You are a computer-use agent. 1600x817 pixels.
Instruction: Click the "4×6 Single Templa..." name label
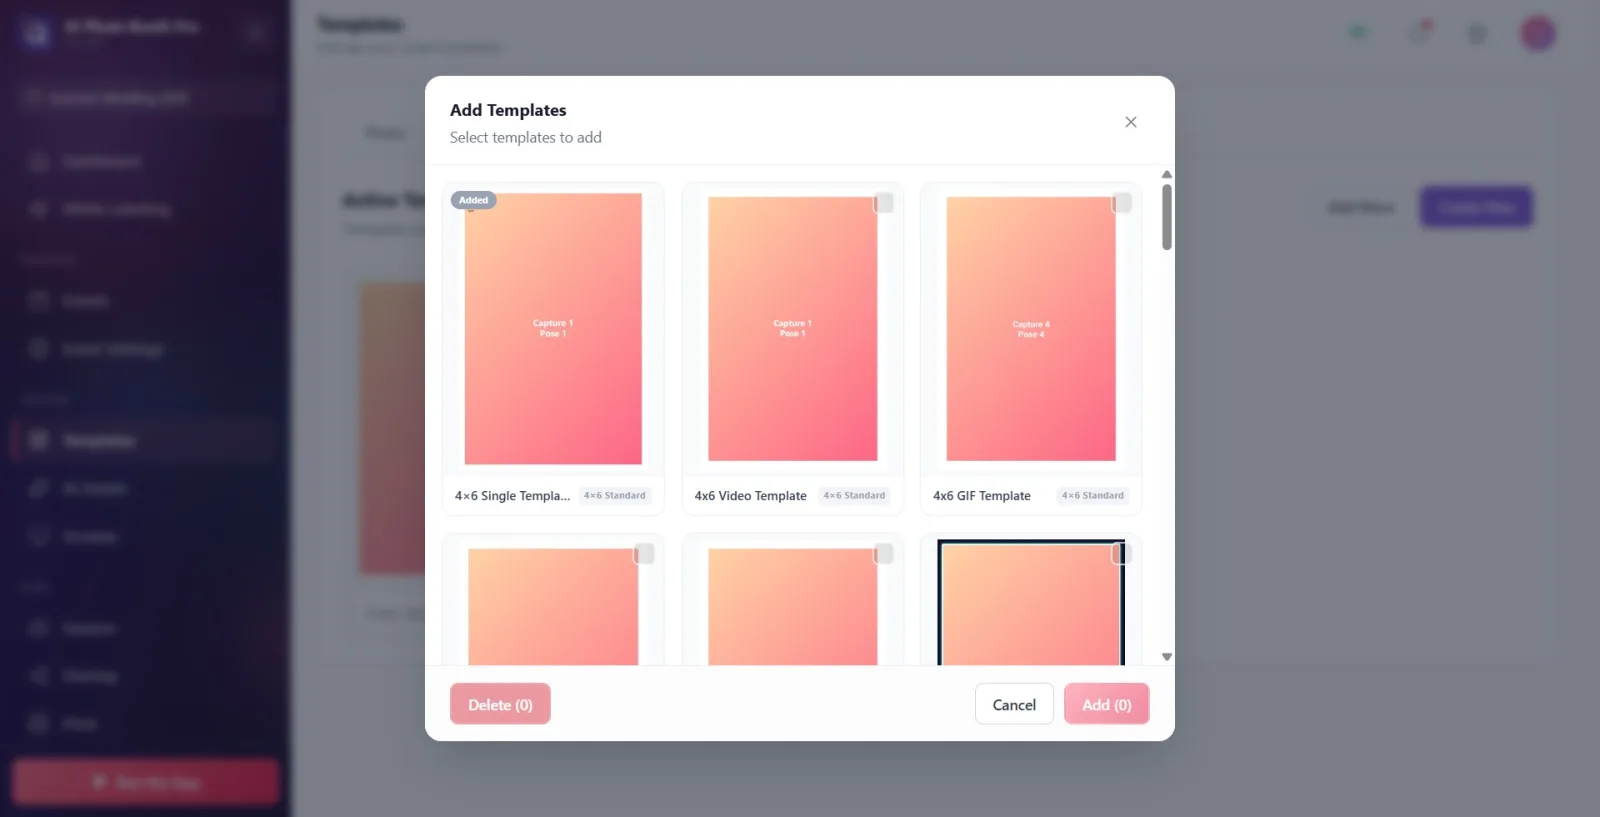[512, 496]
